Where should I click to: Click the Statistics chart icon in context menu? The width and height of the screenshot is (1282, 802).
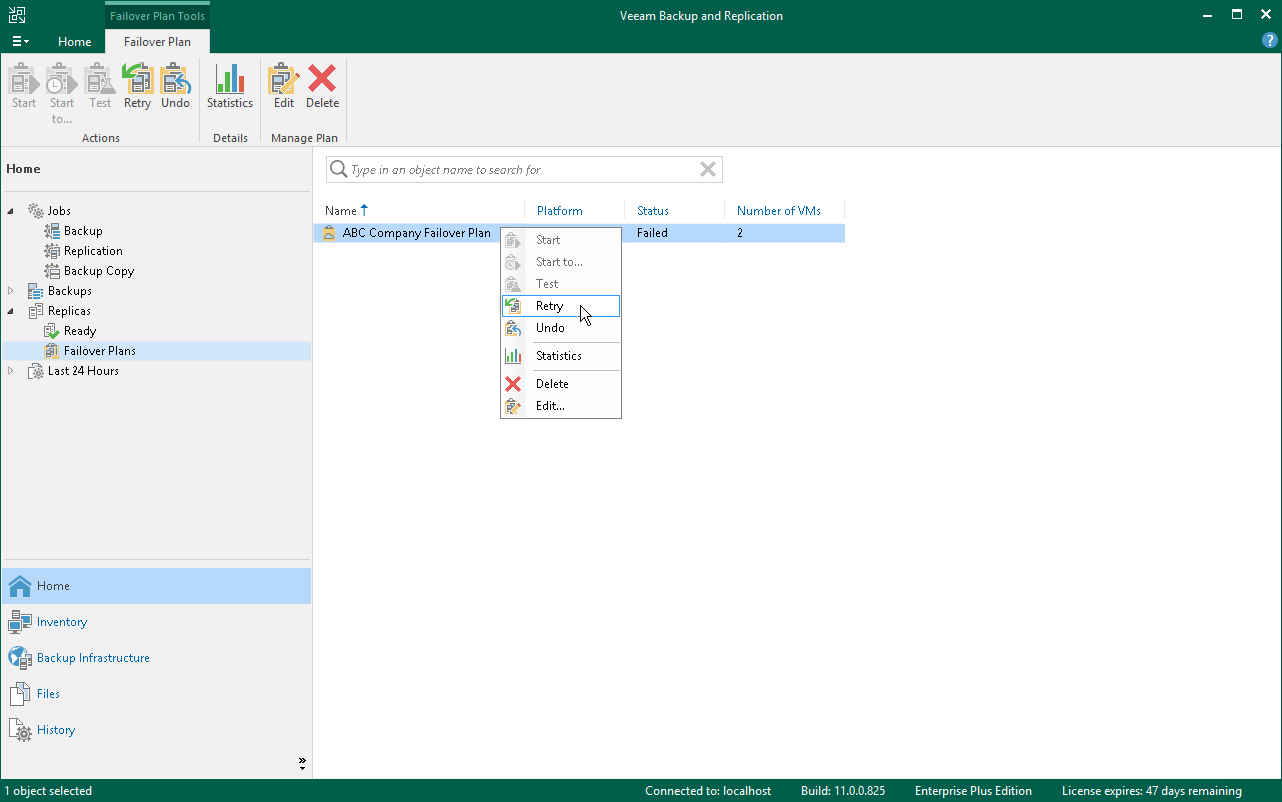[513, 356]
